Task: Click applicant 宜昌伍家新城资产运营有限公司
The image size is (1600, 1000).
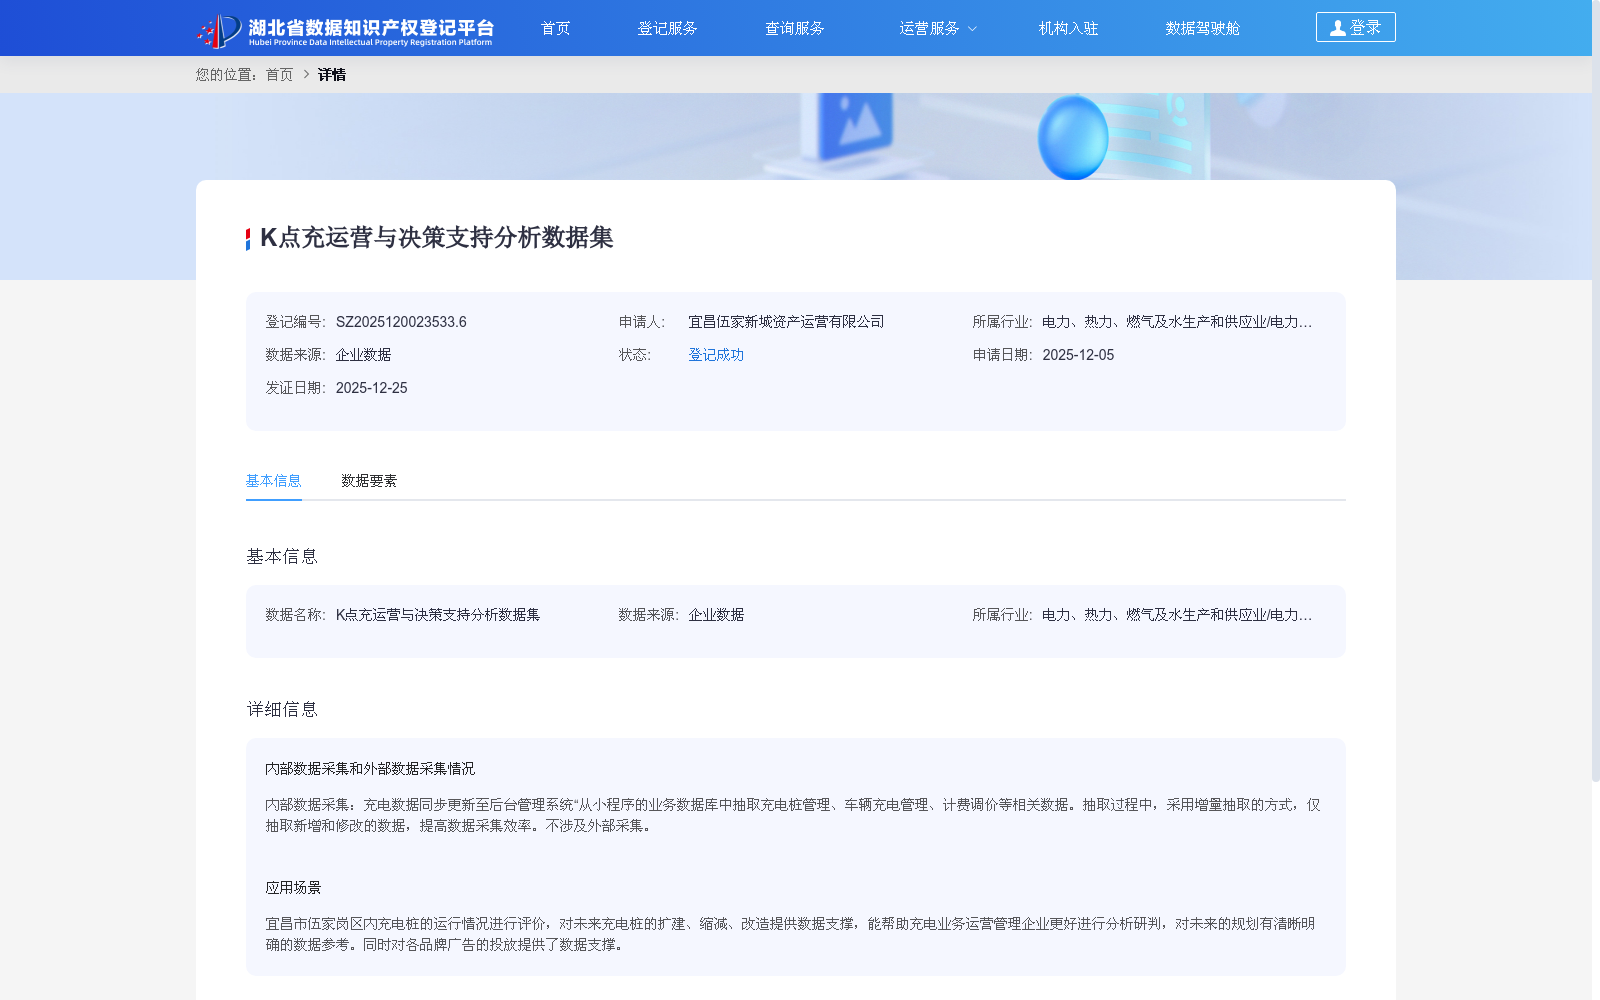Action: (x=786, y=322)
